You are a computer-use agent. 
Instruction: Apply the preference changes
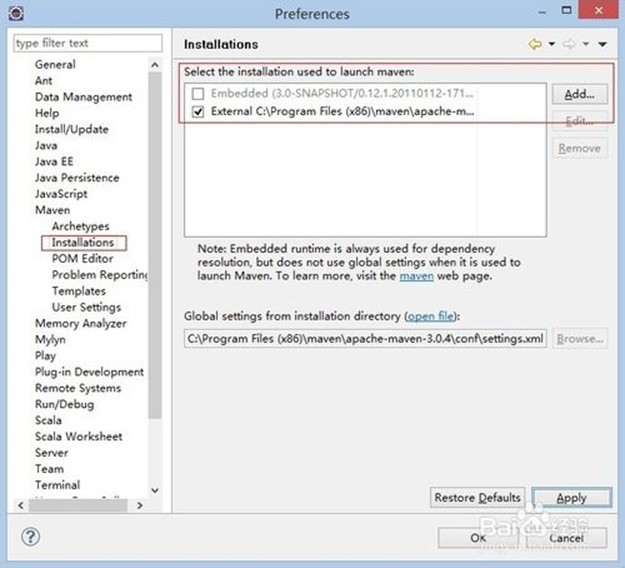(572, 497)
